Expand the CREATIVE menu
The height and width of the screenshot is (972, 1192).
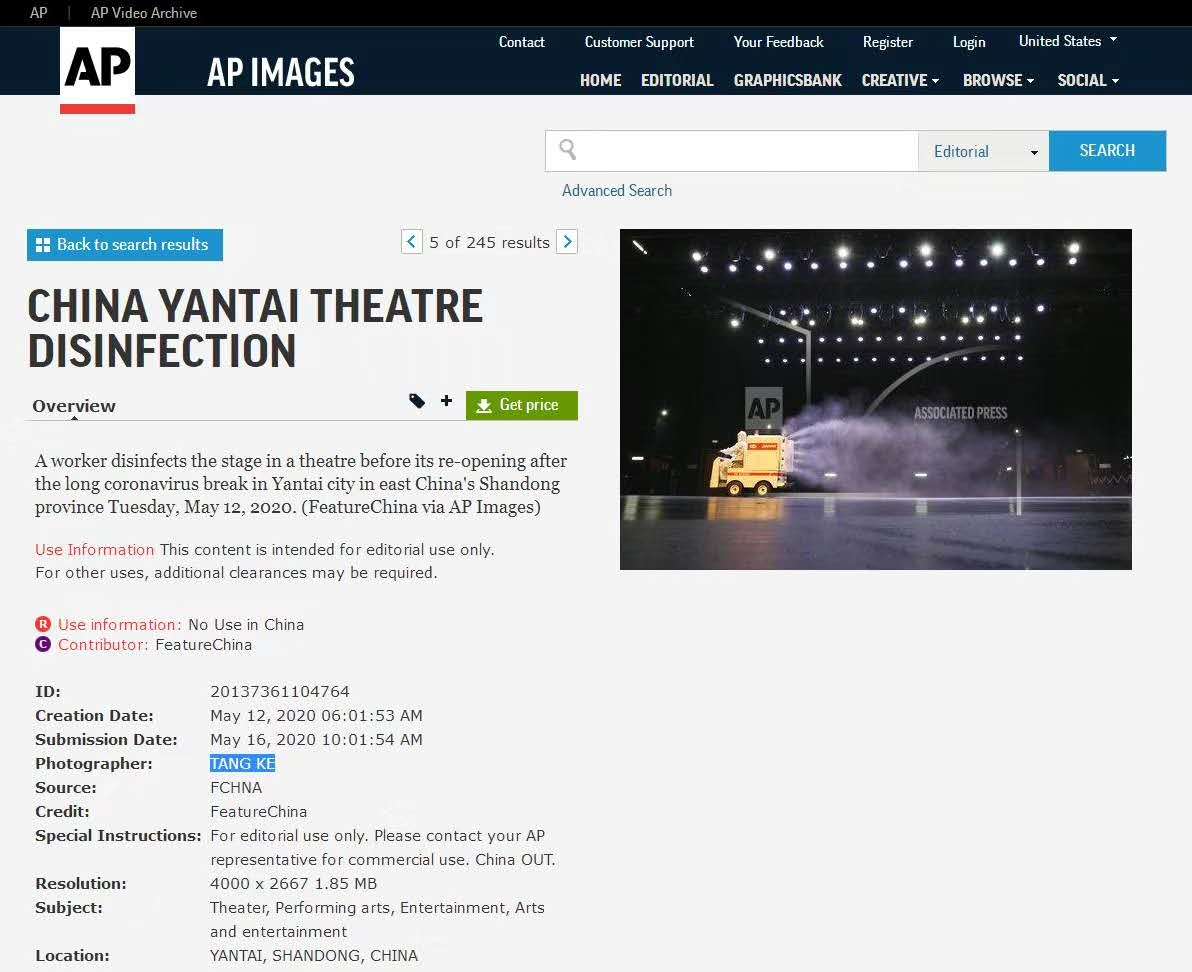pos(900,80)
